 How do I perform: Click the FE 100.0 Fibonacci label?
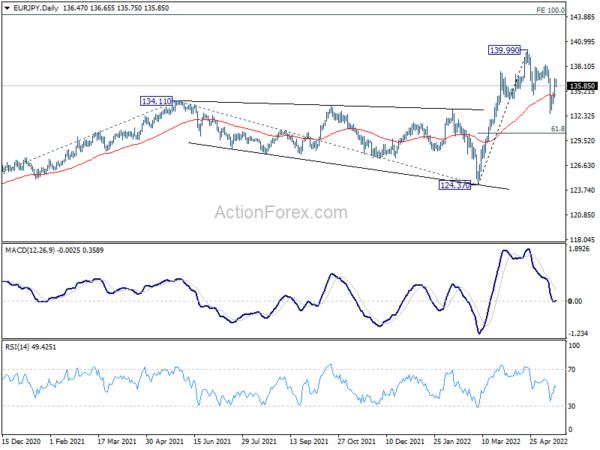tap(550, 10)
